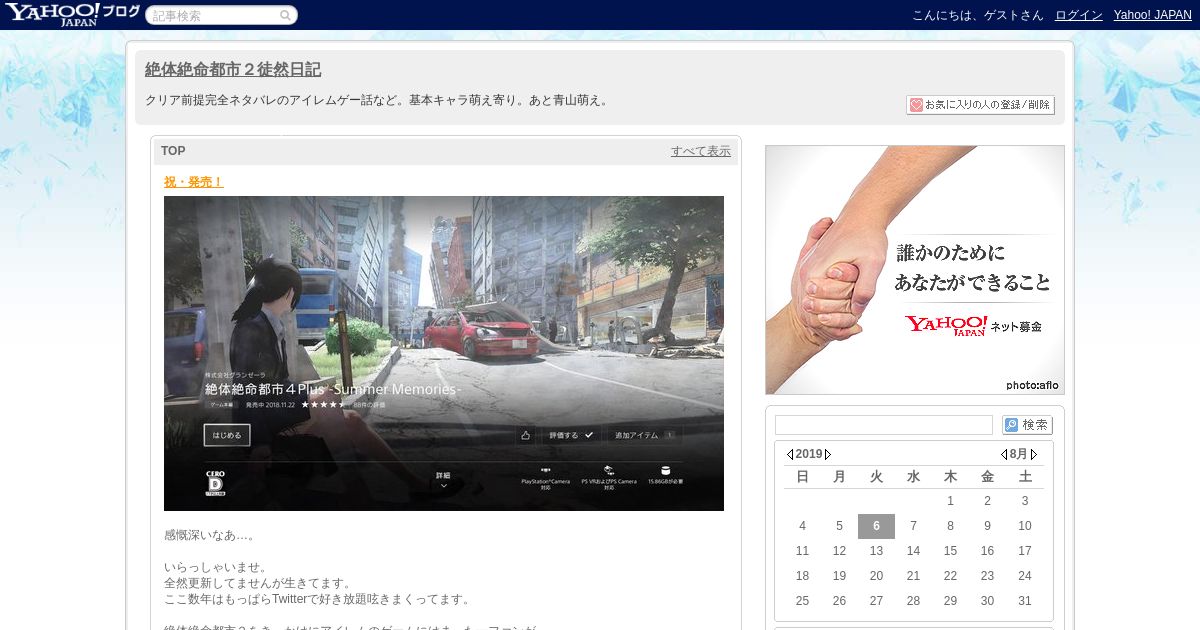Screen dimensions: 1200x630
Task: Click the 2019 year label in calendar
Action: click(809, 454)
